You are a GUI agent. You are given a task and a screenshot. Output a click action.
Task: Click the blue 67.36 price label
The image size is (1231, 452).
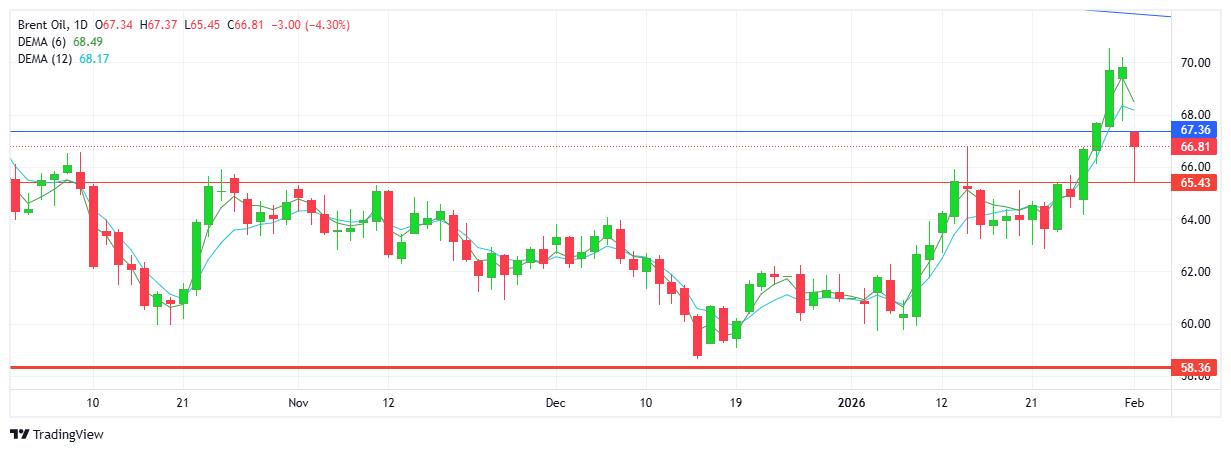click(1196, 131)
